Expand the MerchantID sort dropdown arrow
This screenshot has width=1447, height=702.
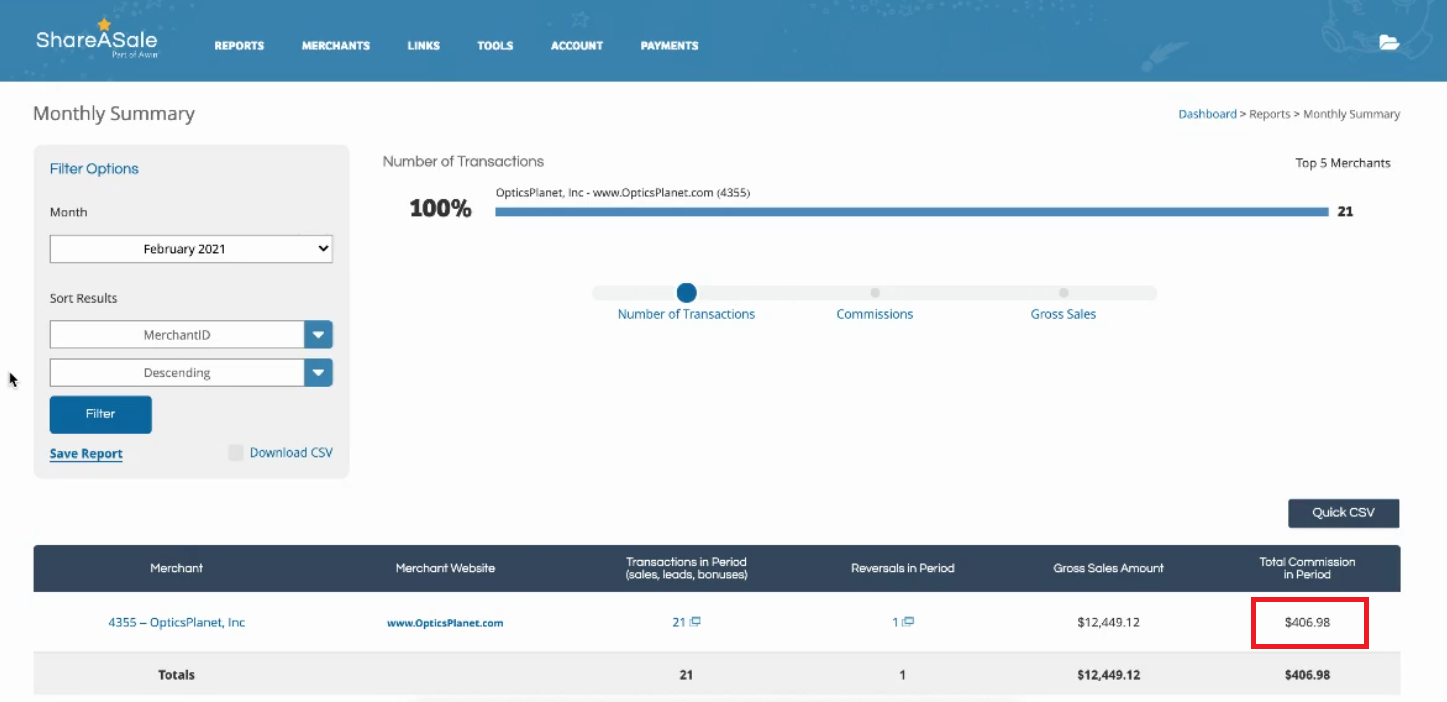[x=318, y=335]
